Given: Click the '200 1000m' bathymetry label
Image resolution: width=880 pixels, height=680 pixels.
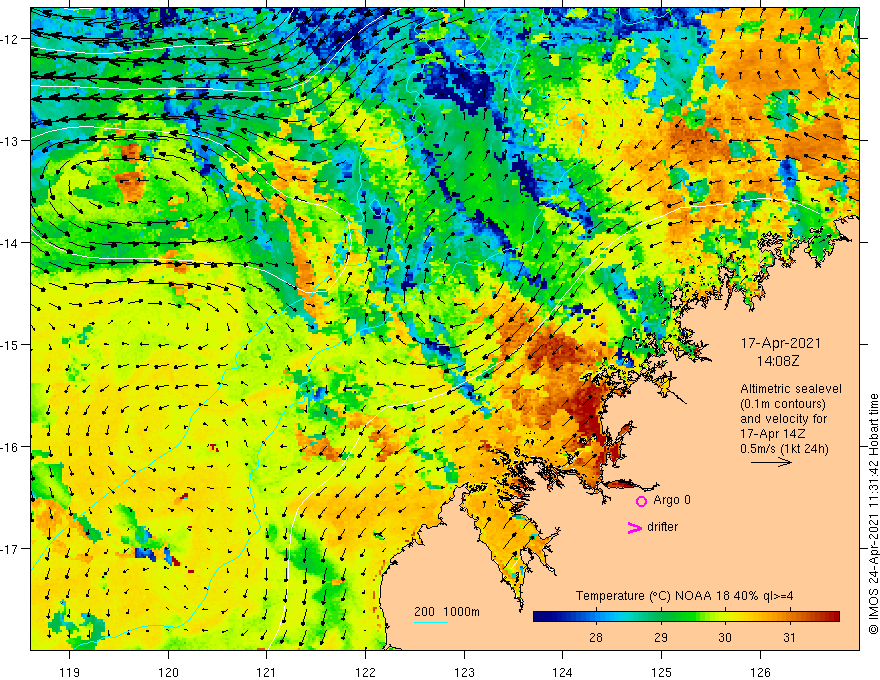Looking at the screenshot, I should tap(447, 612).
